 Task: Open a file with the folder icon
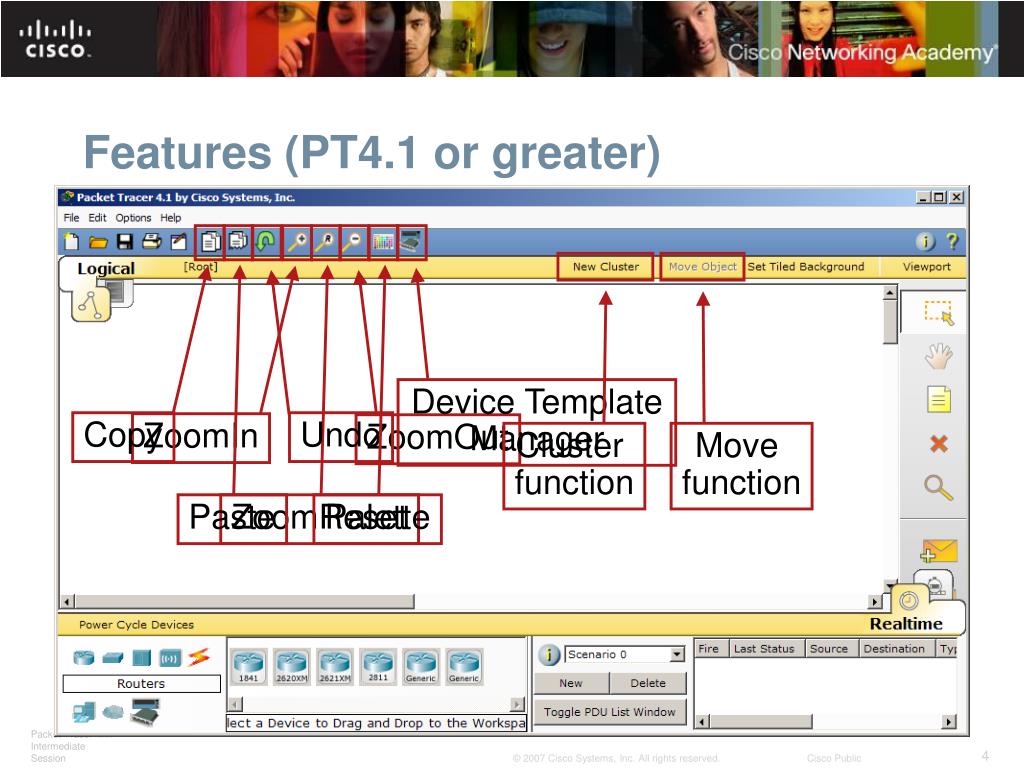pos(98,242)
